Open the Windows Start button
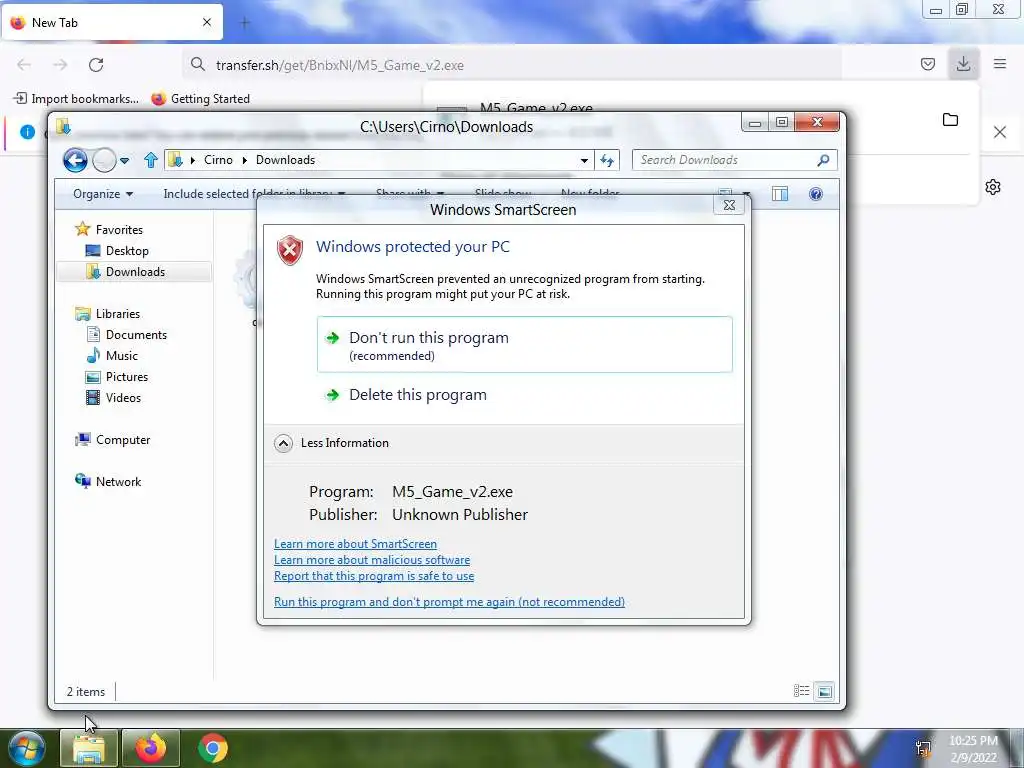The height and width of the screenshot is (768, 1024). click(x=27, y=749)
